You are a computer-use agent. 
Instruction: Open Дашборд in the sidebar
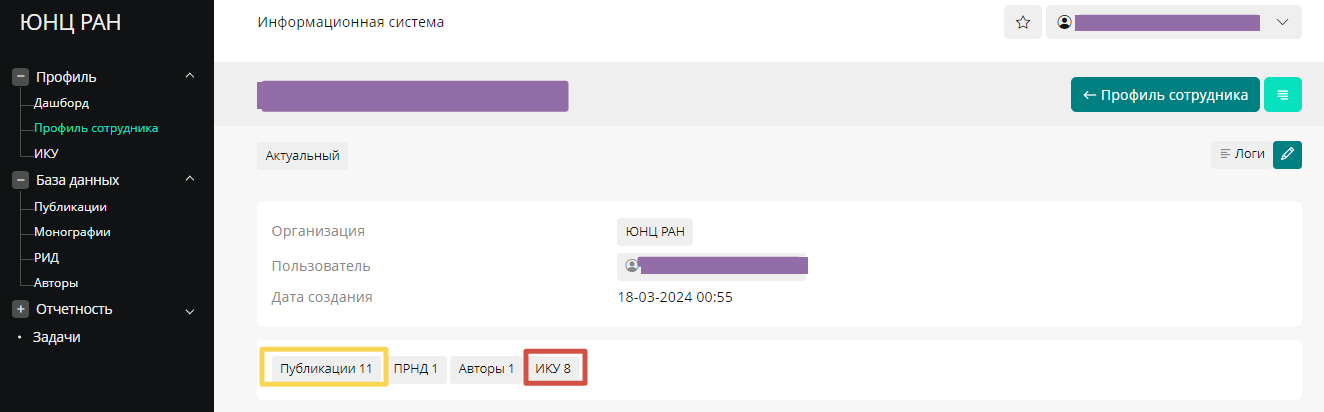click(x=62, y=102)
